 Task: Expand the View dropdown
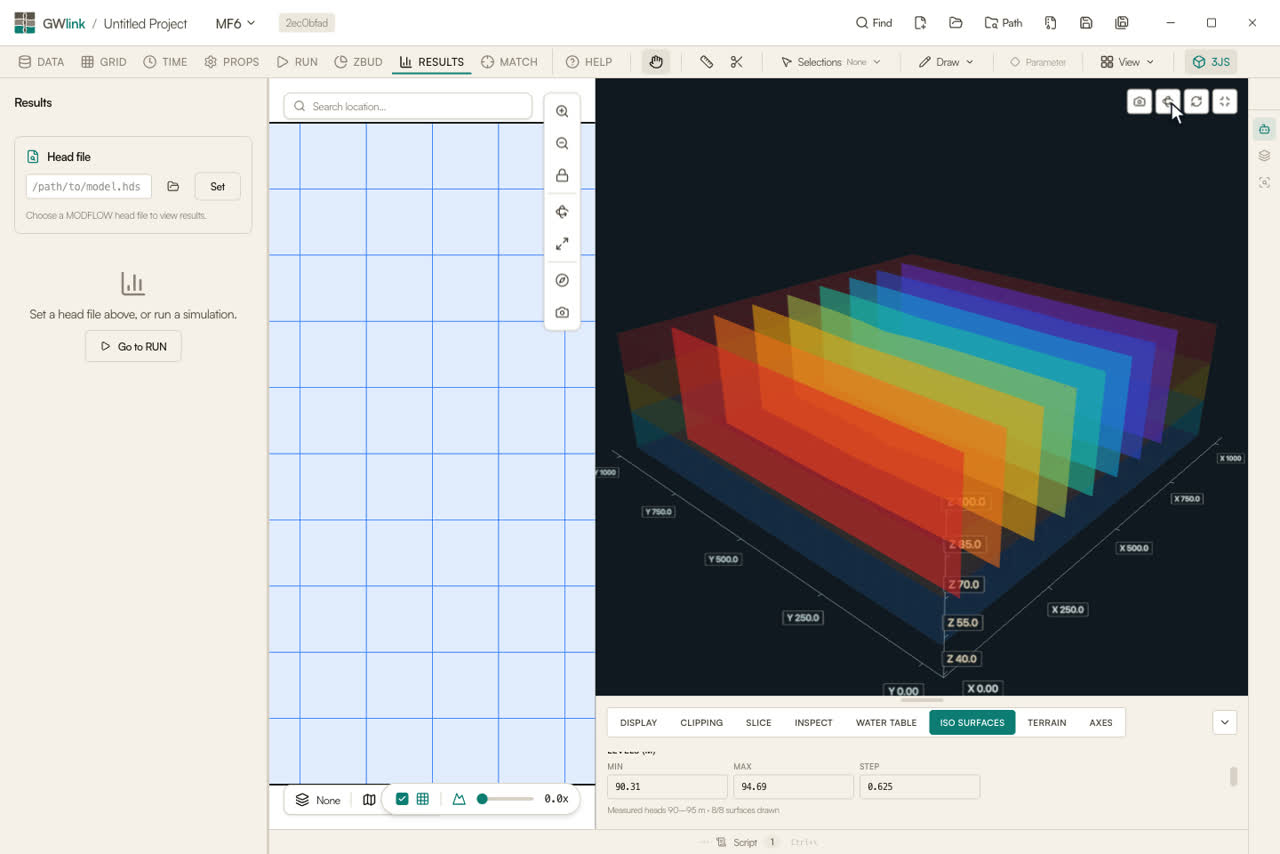pos(1127,62)
